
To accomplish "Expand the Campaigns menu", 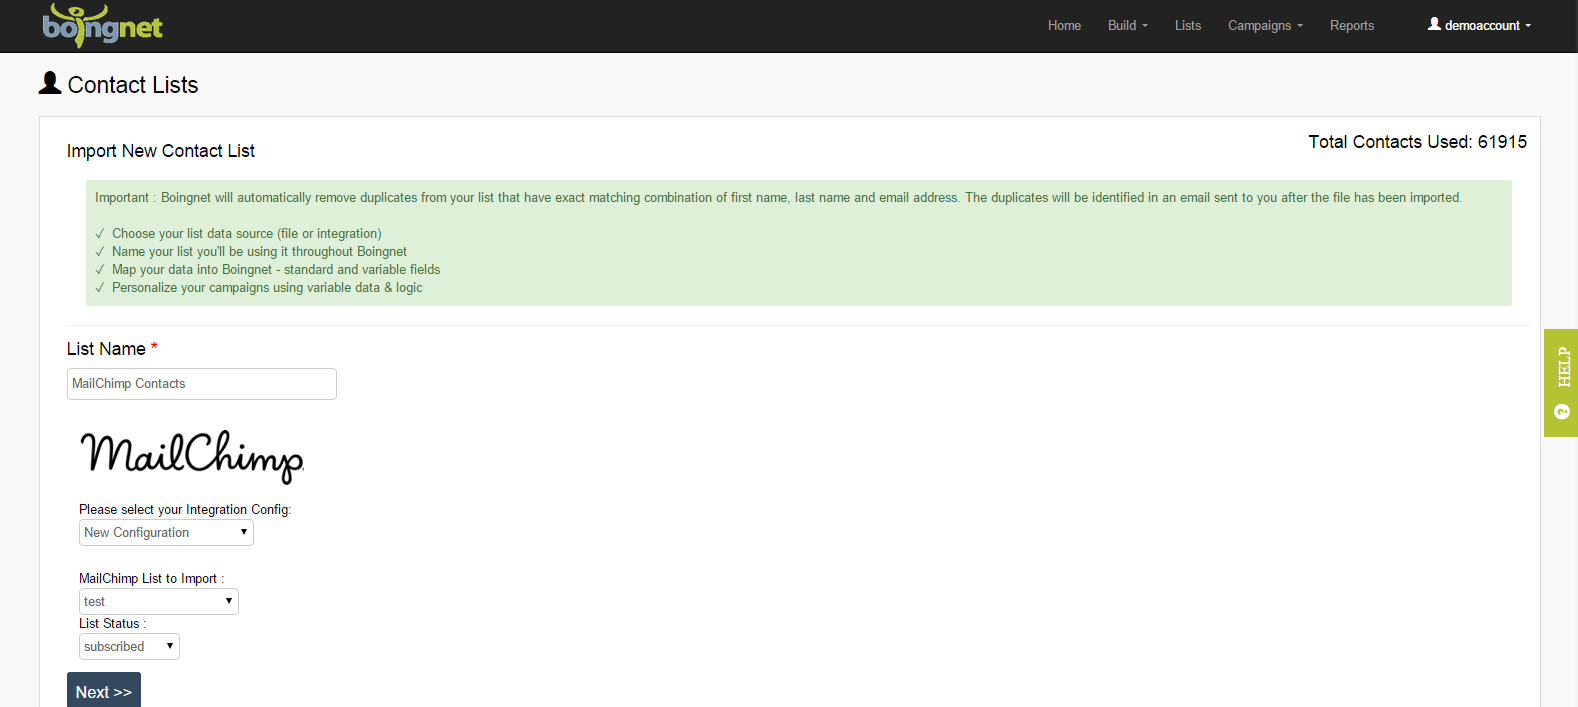I will pyautogui.click(x=1265, y=26).
